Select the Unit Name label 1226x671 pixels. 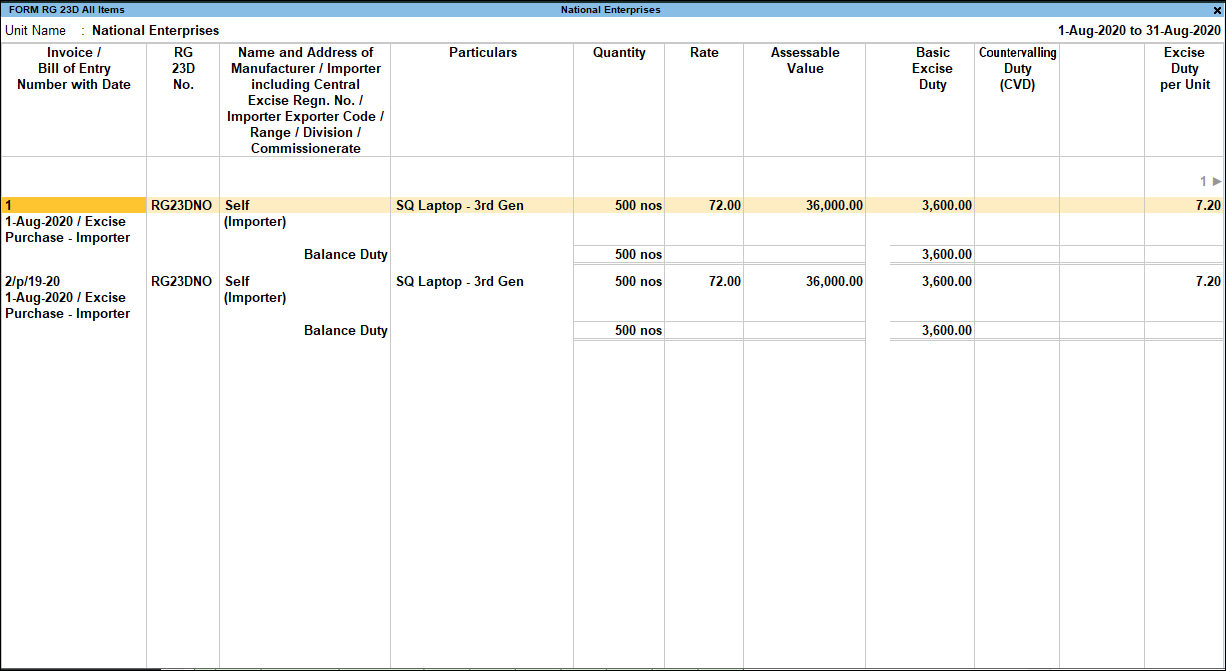coord(35,31)
